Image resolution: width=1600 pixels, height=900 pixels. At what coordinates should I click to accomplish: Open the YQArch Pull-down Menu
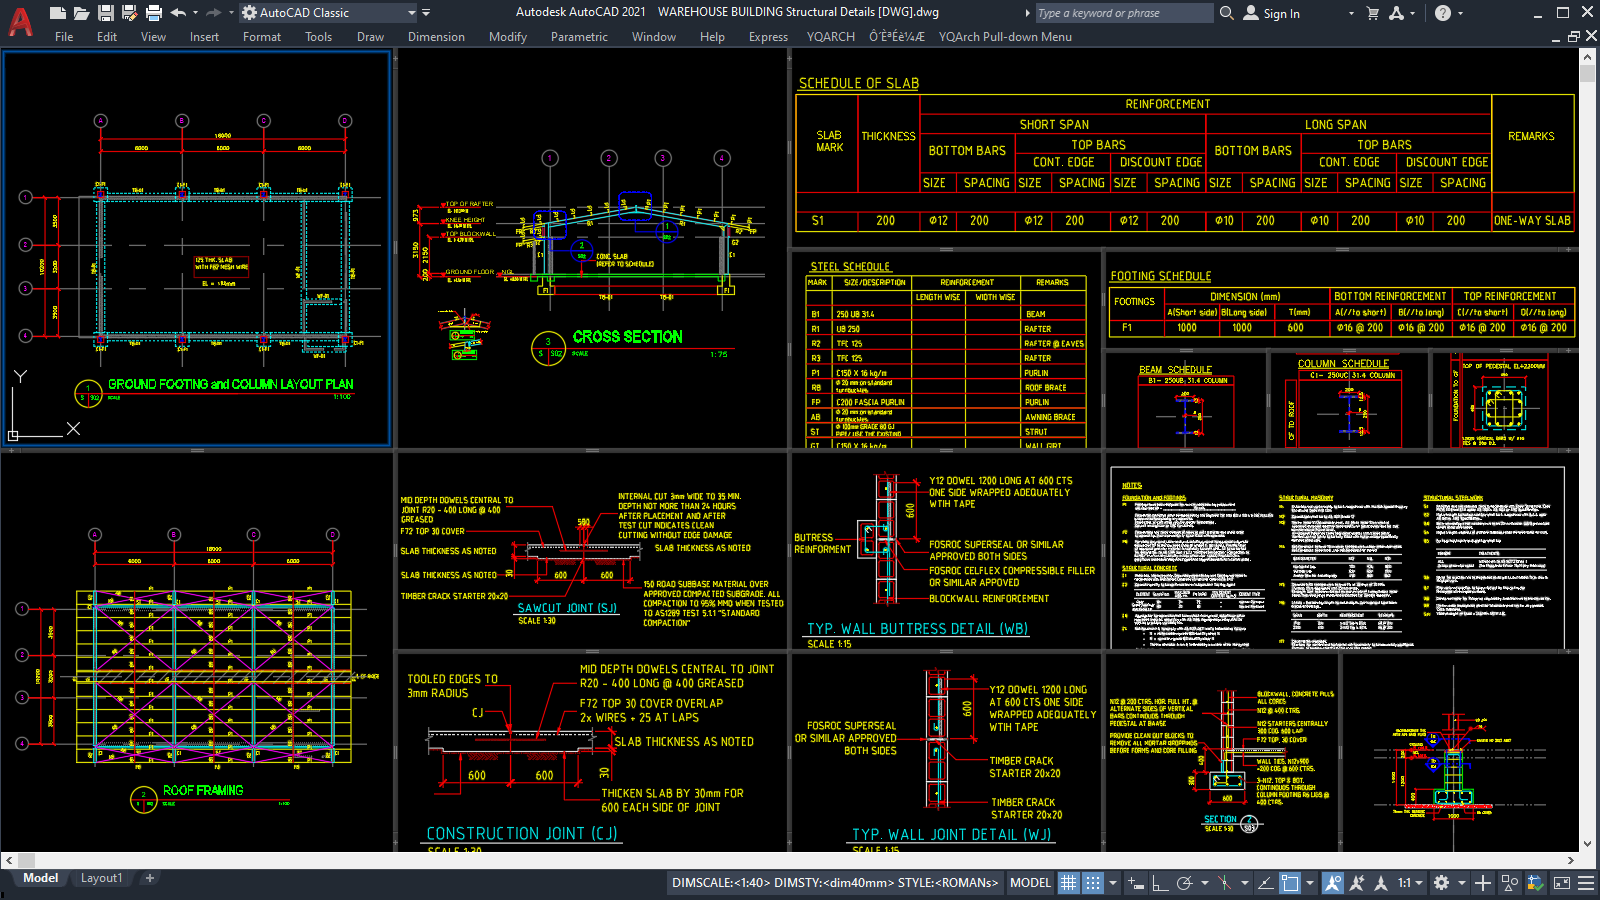[x=1005, y=36]
